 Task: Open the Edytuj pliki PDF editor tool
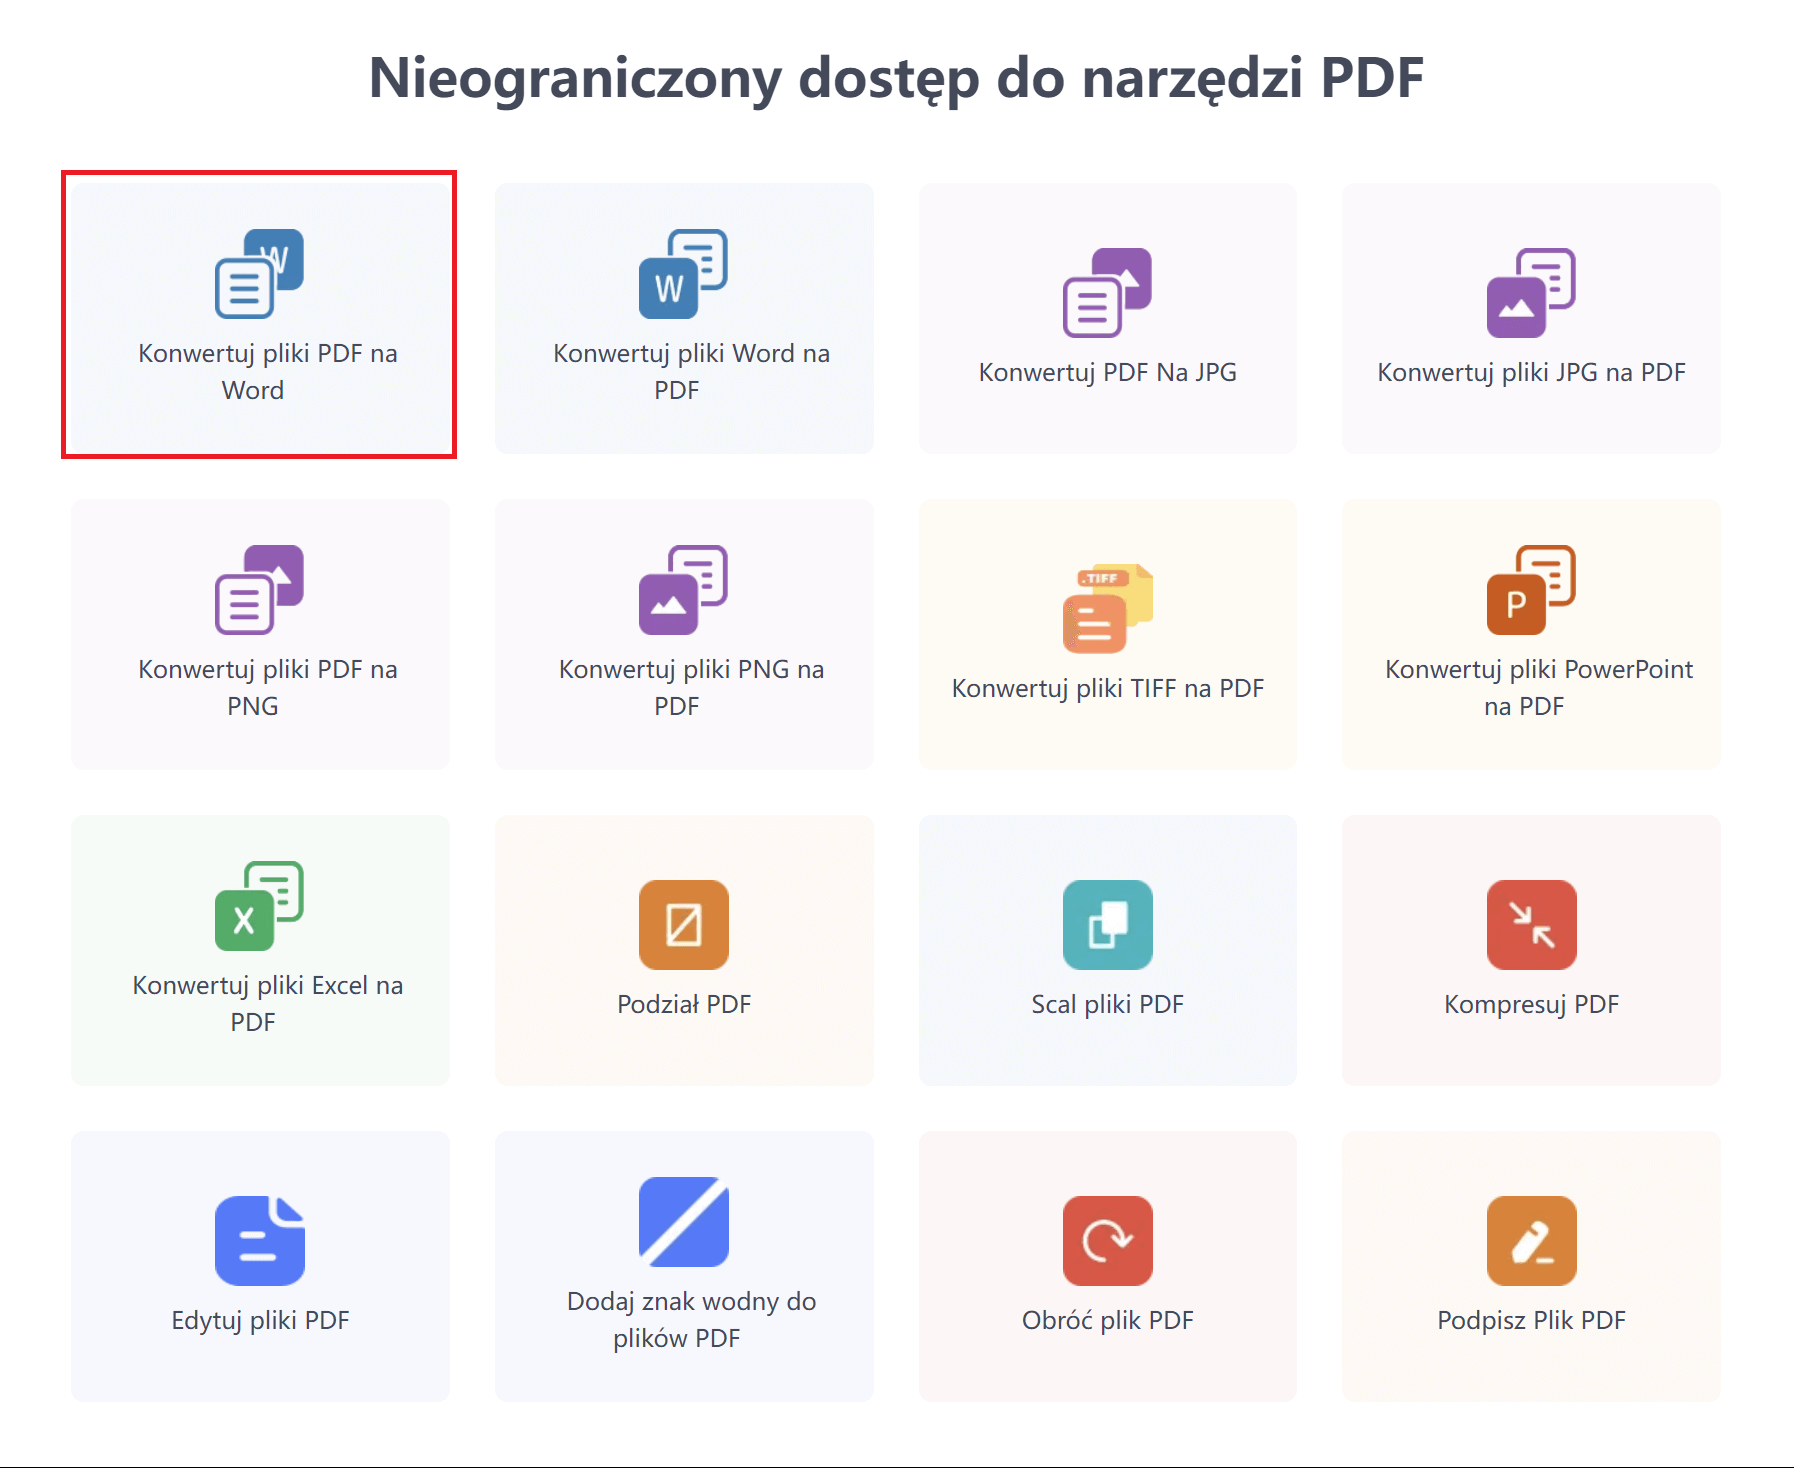click(x=258, y=1241)
